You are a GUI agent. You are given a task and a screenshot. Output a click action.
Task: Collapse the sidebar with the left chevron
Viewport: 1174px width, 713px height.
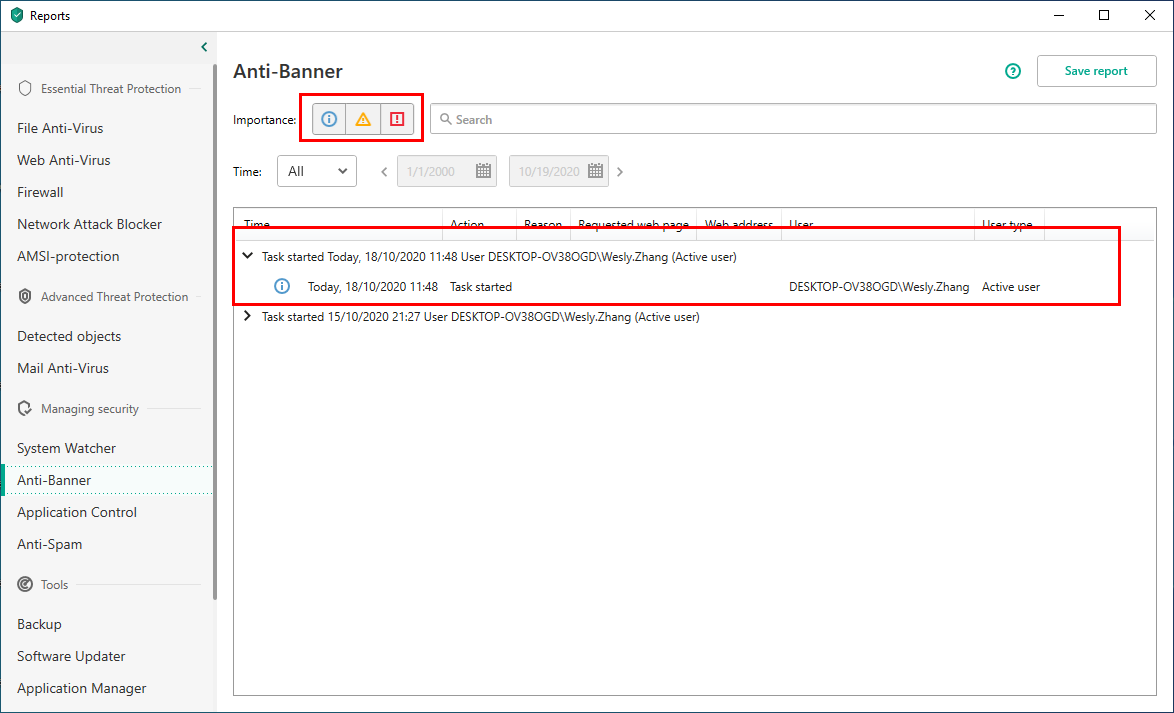coord(204,47)
